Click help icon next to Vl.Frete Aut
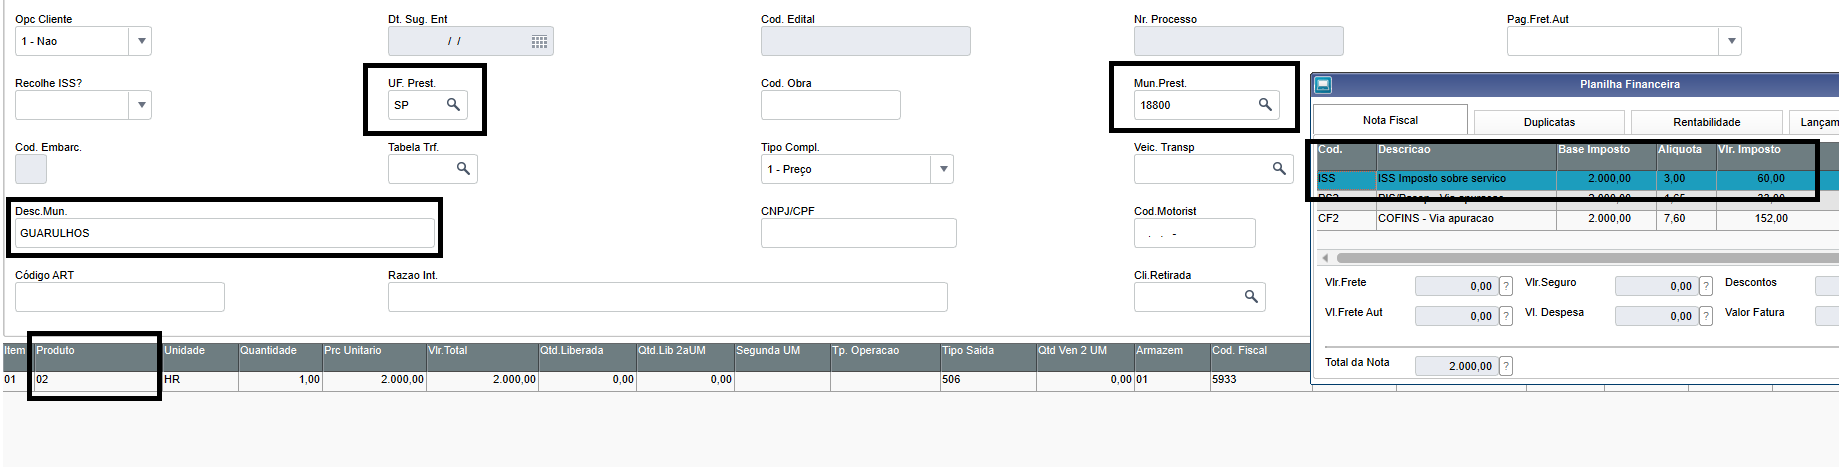The height and width of the screenshot is (467, 1839). point(1506,316)
